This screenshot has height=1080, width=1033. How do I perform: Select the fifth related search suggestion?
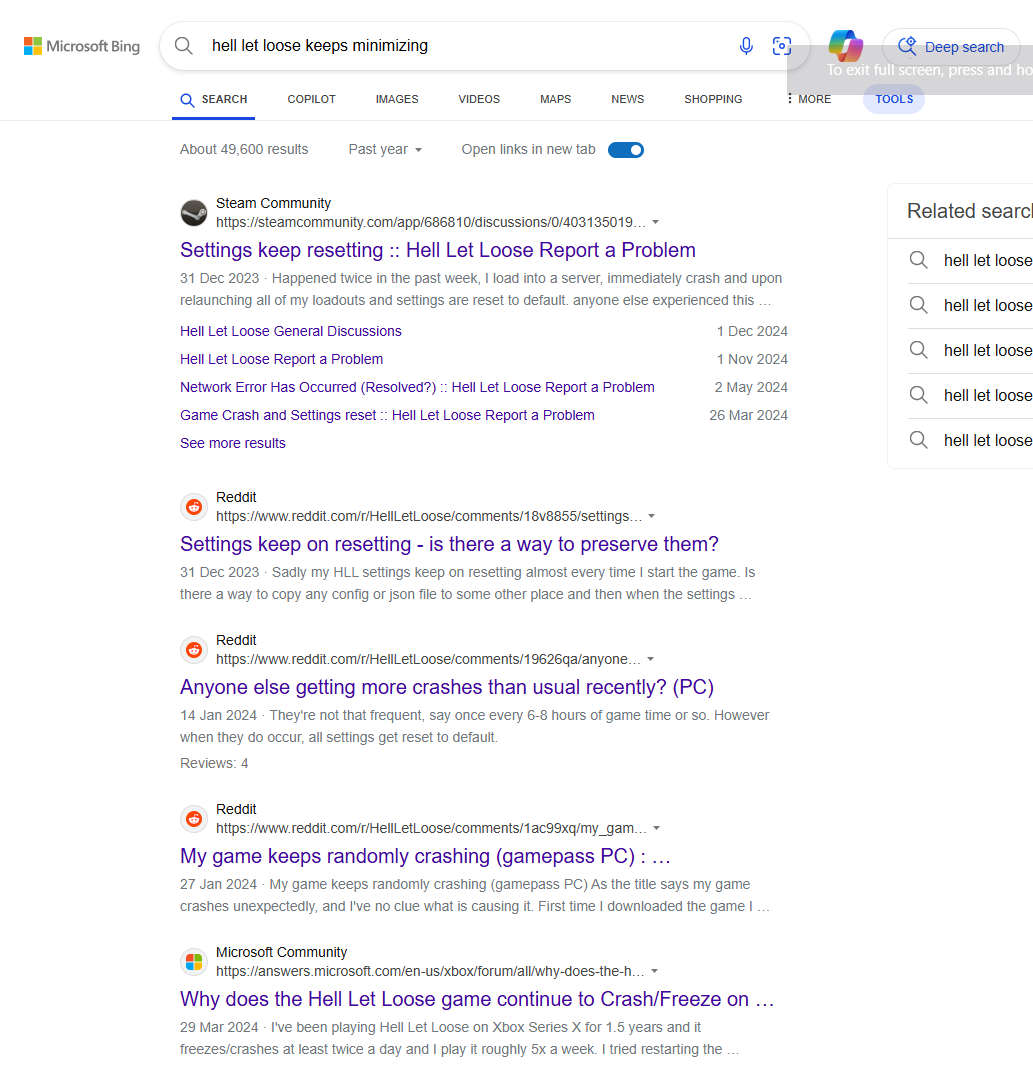[971, 440]
